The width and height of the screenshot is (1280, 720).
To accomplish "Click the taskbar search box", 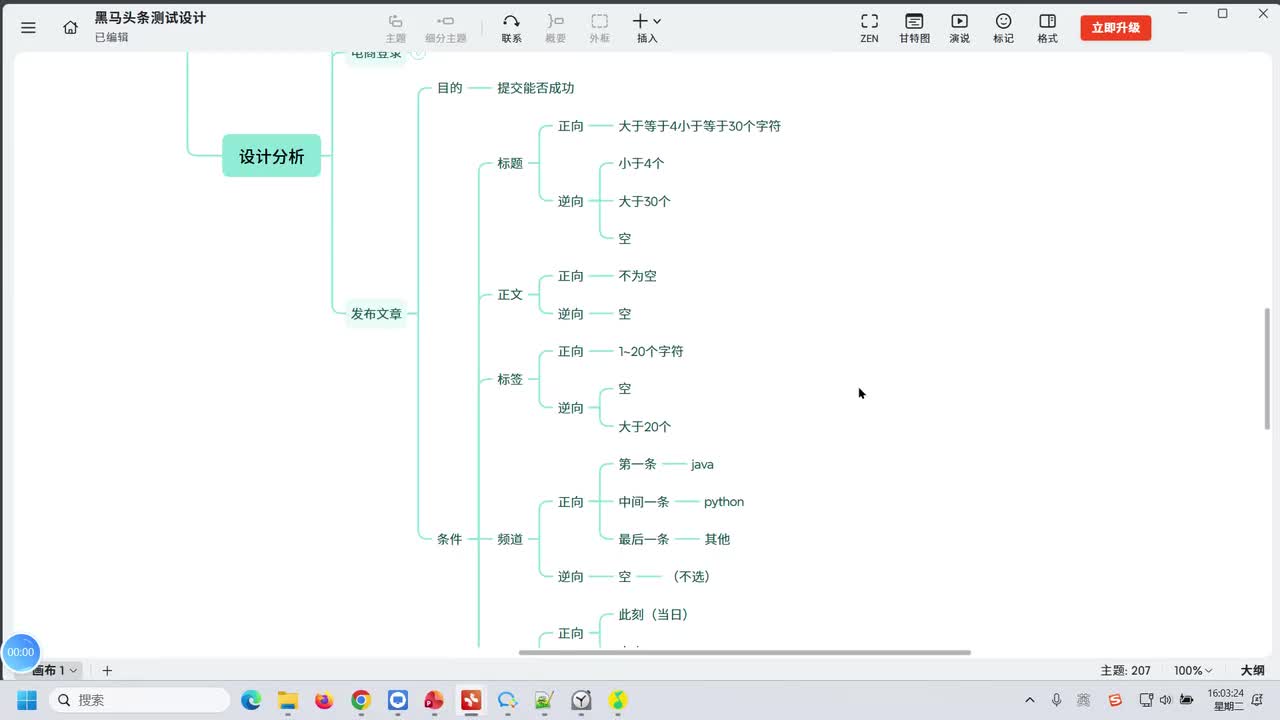I will pyautogui.click(x=140, y=700).
